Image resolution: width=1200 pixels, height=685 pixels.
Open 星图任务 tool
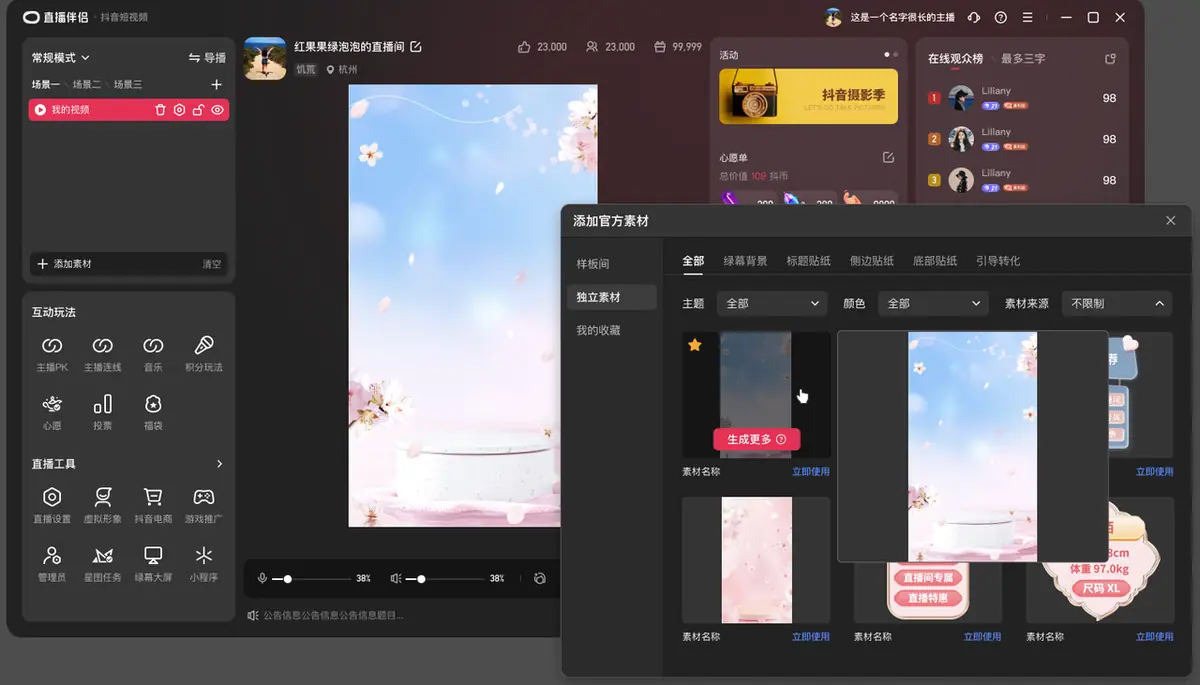coord(102,563)
